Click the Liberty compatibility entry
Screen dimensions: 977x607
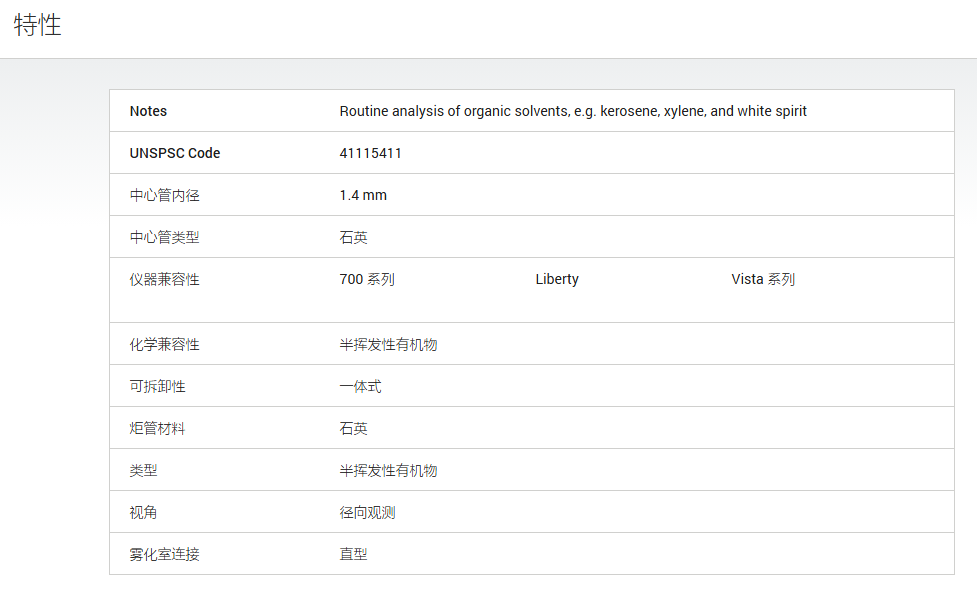click(x=557, y=279)
